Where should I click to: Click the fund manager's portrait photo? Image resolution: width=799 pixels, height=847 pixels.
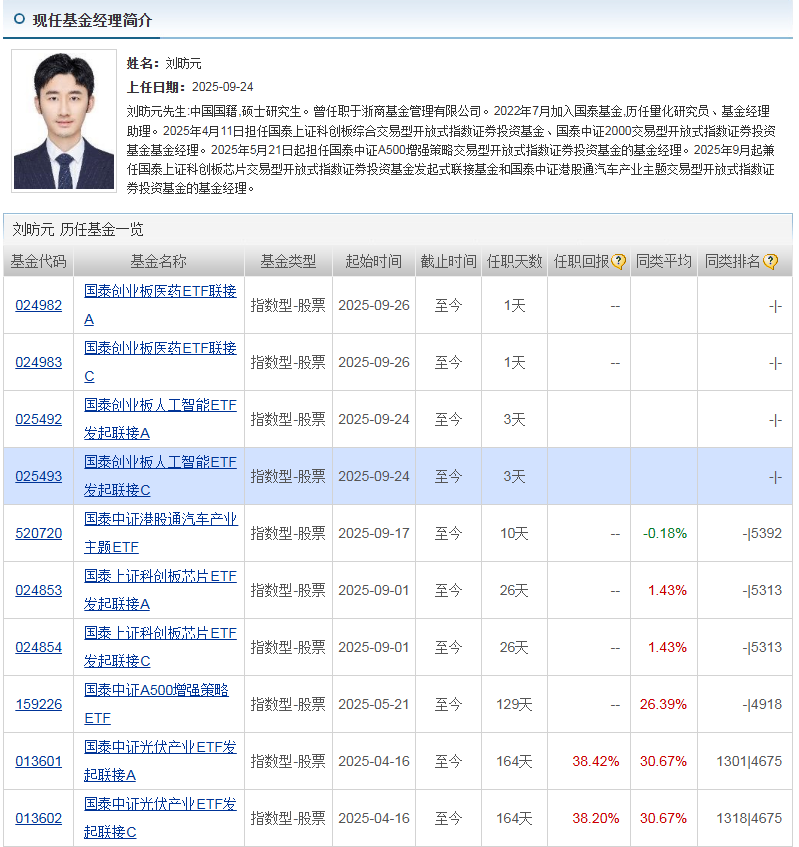(64, 120)
